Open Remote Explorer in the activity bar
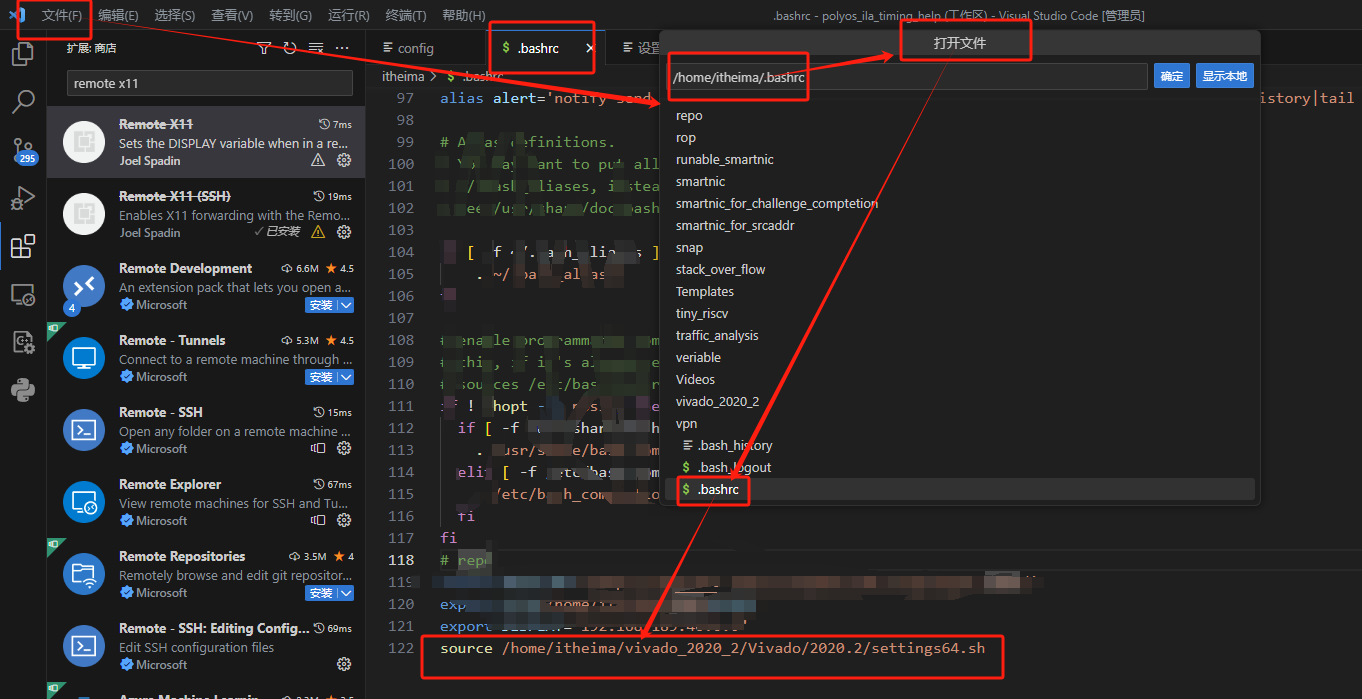The width and height of the screenshot is (1362, 699). (22, 294)
